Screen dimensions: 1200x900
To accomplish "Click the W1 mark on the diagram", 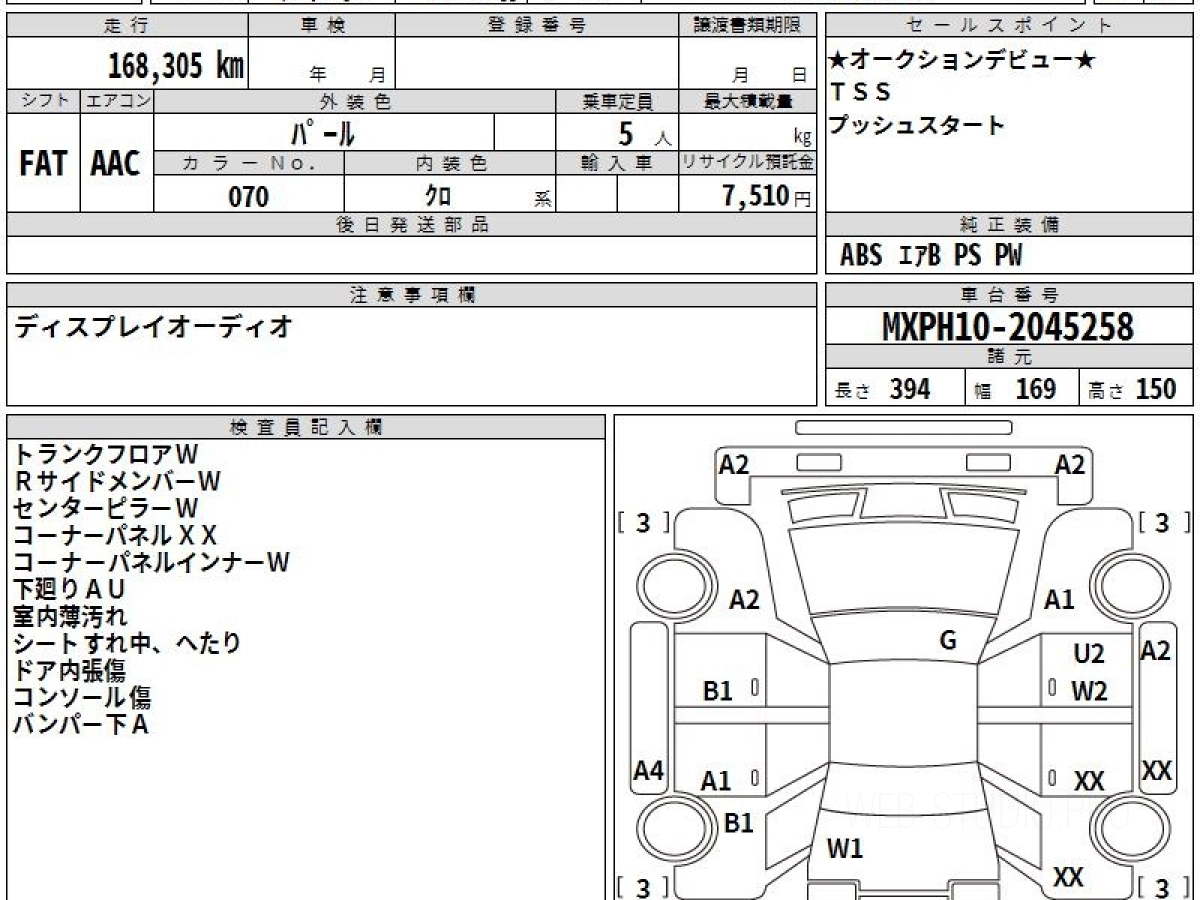I will pos(845,850).
